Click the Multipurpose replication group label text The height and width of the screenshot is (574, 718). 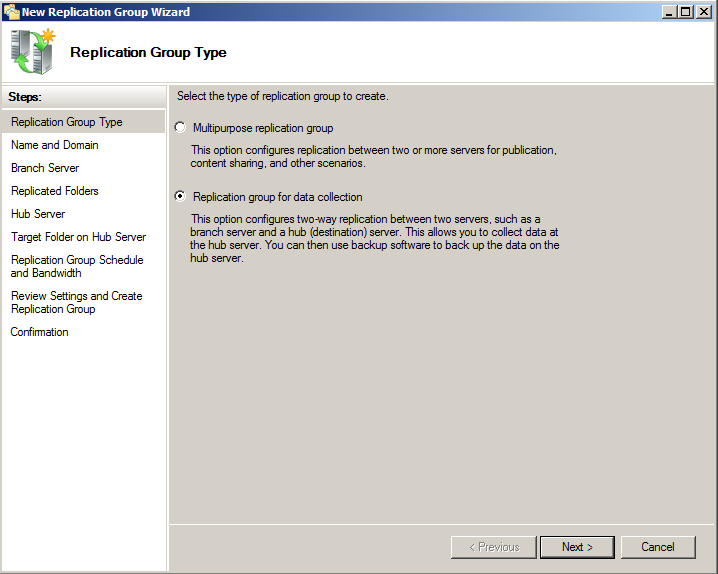click(x=263, y=128)
